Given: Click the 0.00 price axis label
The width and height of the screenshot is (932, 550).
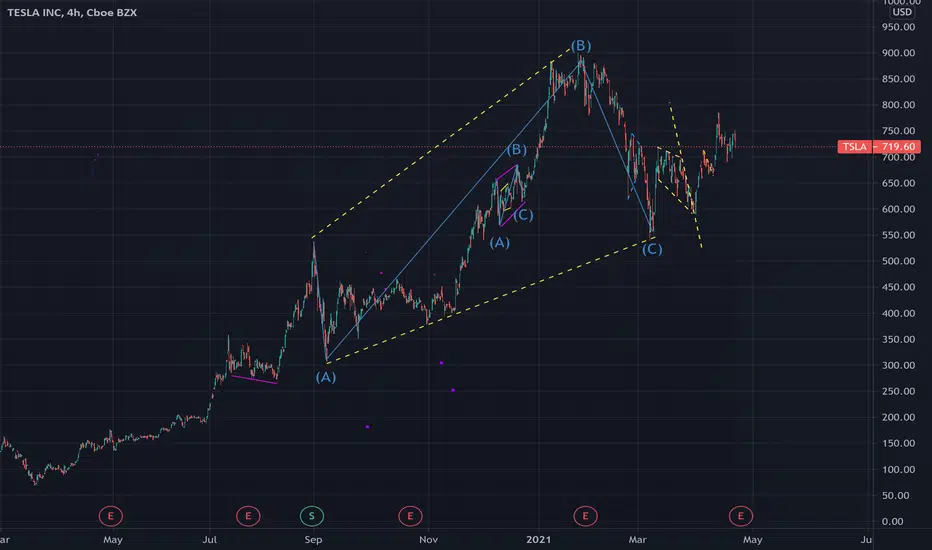Looking at the screenshot, I should coord(893,521).
